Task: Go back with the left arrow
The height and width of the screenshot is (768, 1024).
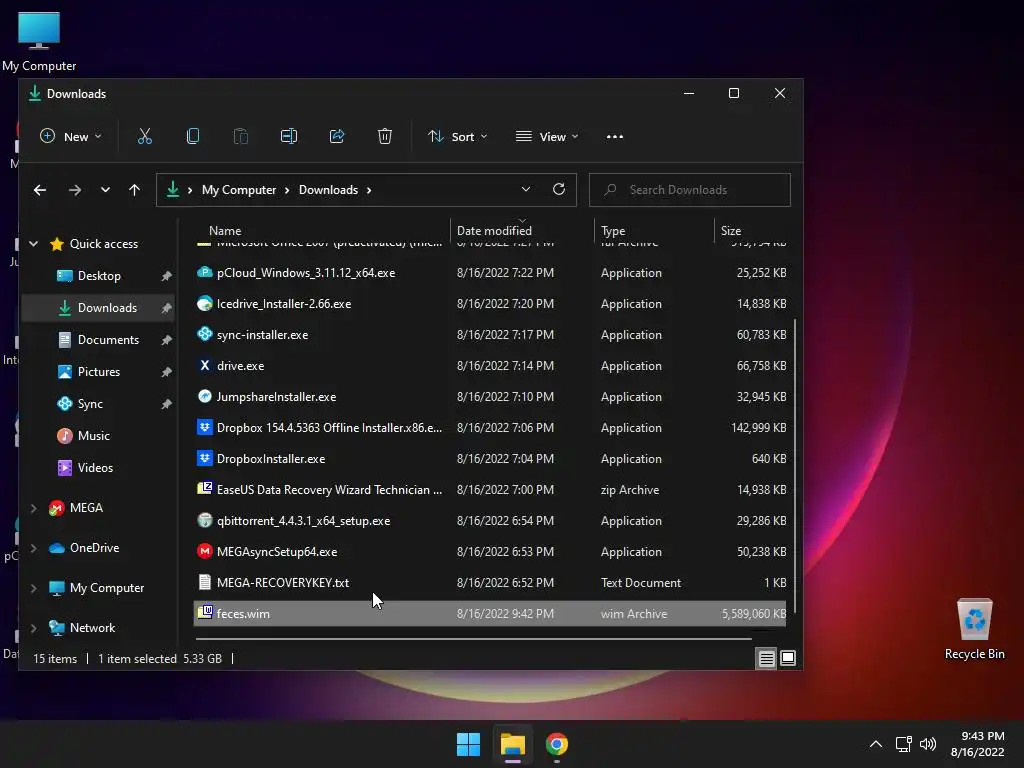Action: [x=40, y=190]
